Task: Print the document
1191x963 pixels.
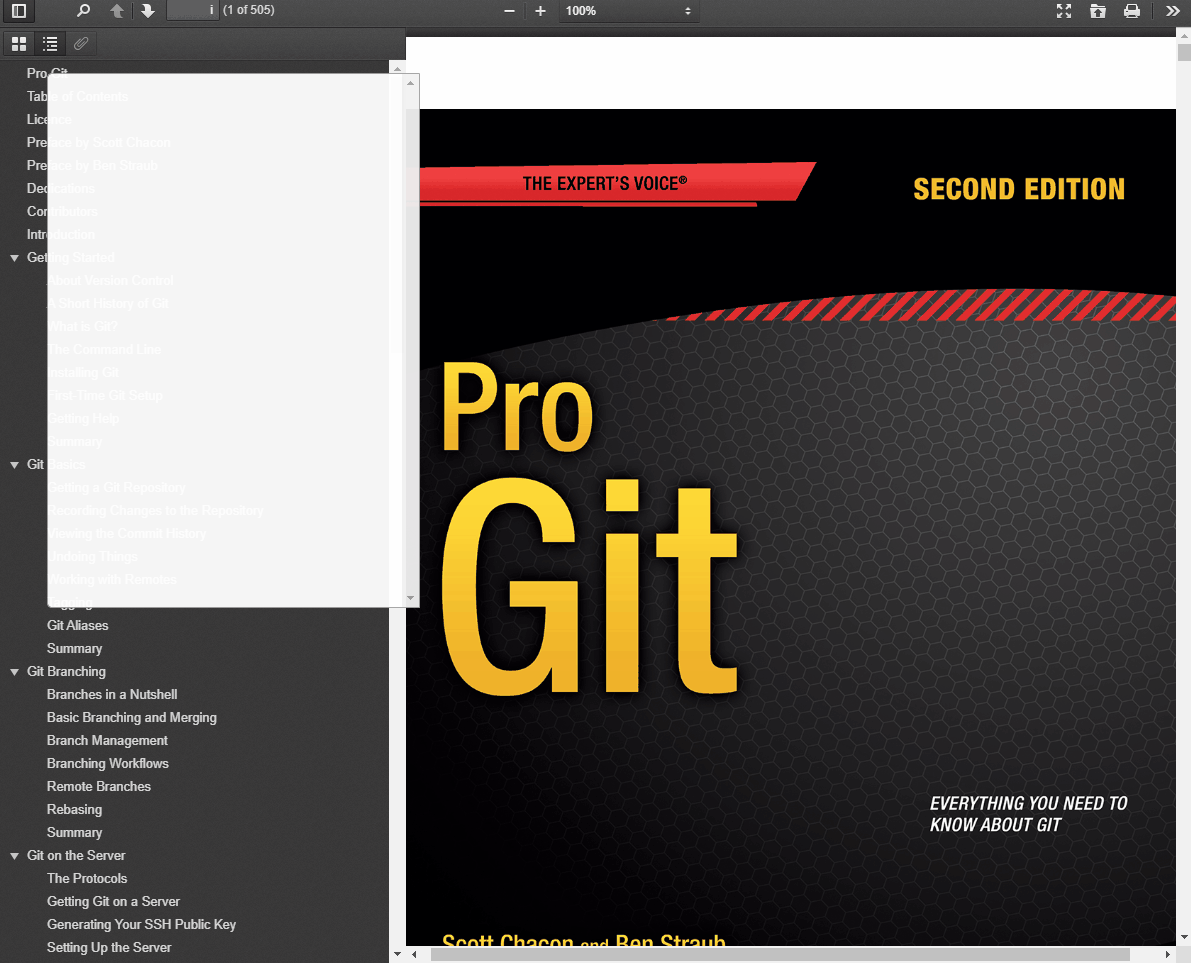Action: point(1131,11)
